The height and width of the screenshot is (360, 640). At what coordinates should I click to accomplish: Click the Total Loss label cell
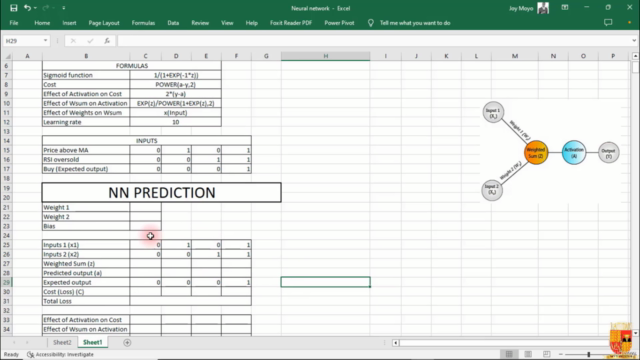(x=86, y=301)
